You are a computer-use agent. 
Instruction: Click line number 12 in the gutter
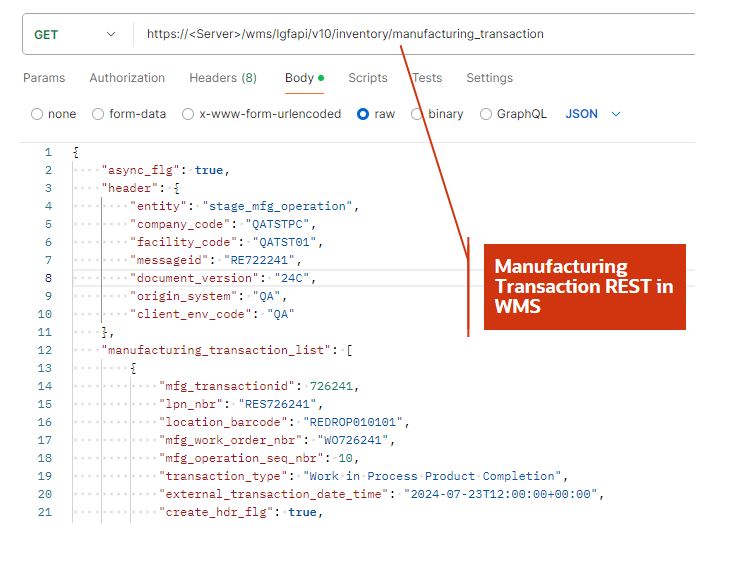pyautogui.click(x=45, y=351)
